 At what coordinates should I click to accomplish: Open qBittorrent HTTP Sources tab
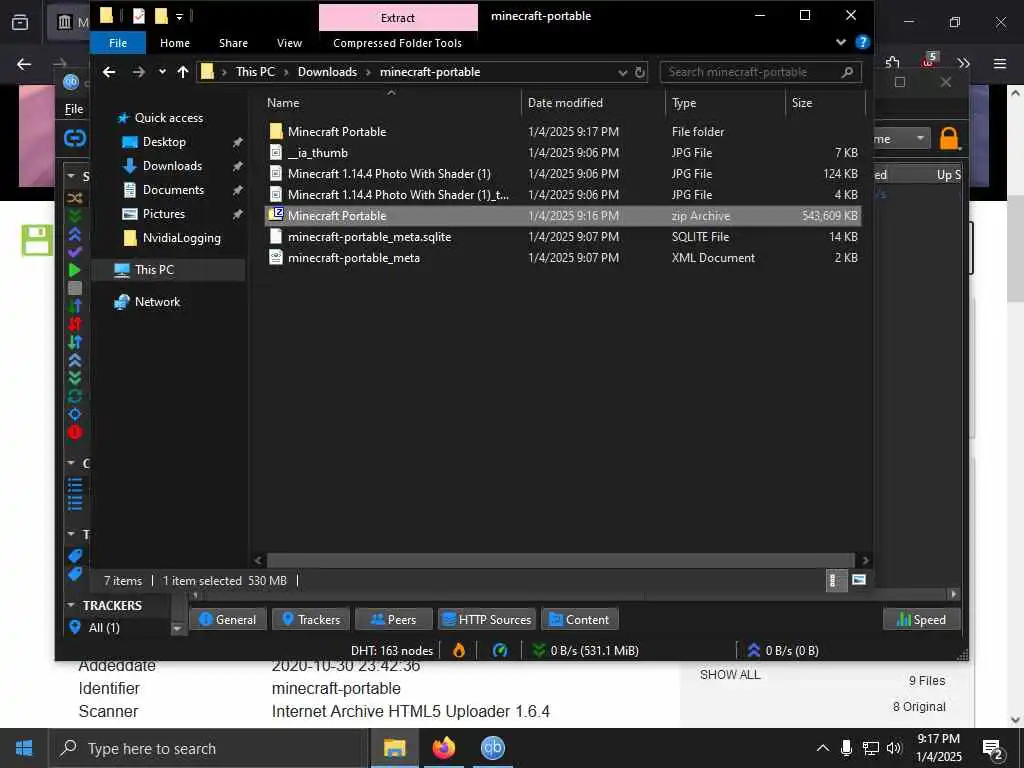click(487, 620)
